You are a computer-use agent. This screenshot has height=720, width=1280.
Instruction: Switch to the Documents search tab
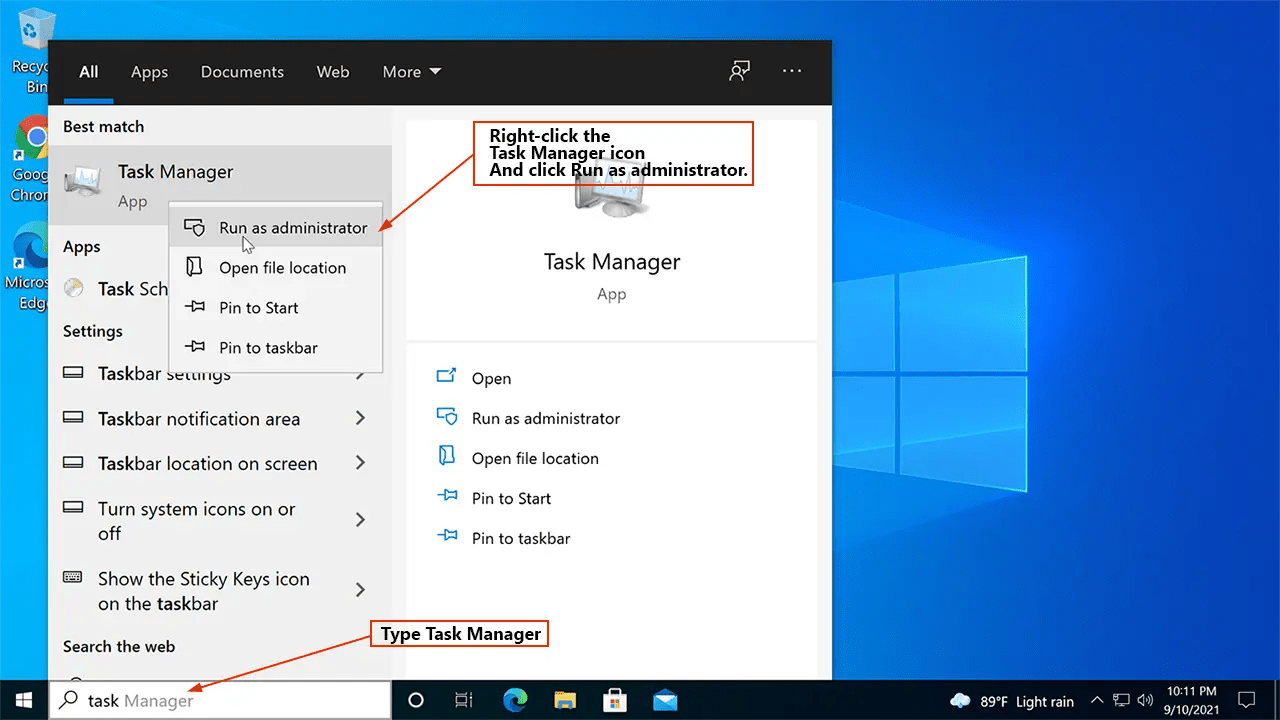coord(242,72)
